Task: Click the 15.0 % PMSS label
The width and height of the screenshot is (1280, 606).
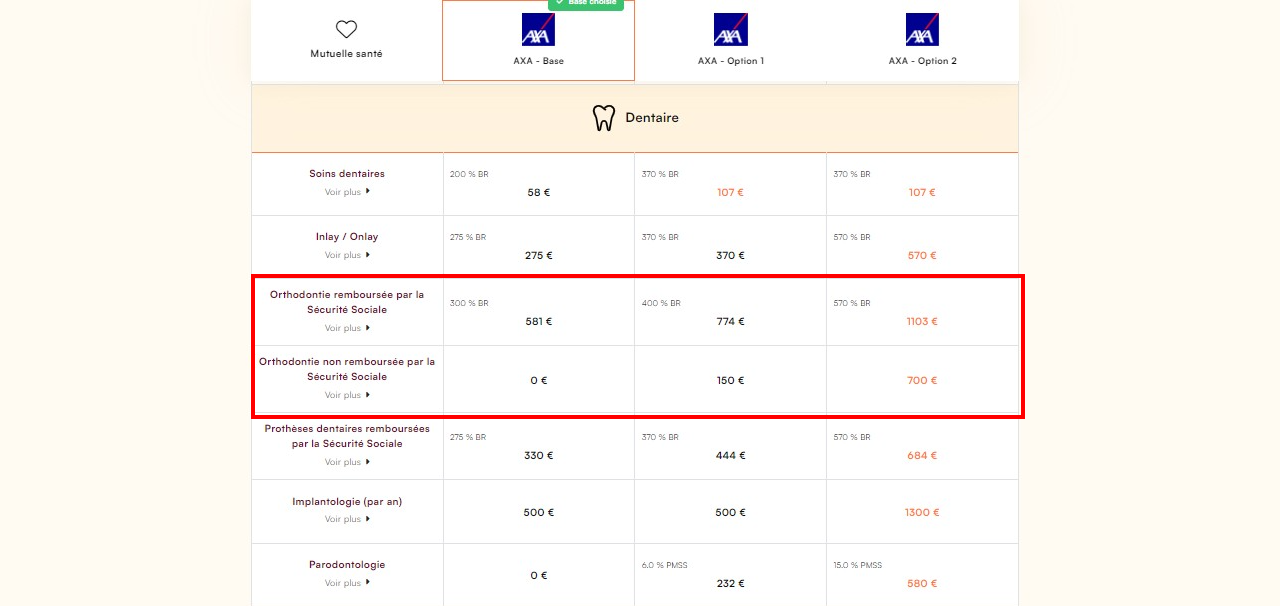Action: coord(858,565)
